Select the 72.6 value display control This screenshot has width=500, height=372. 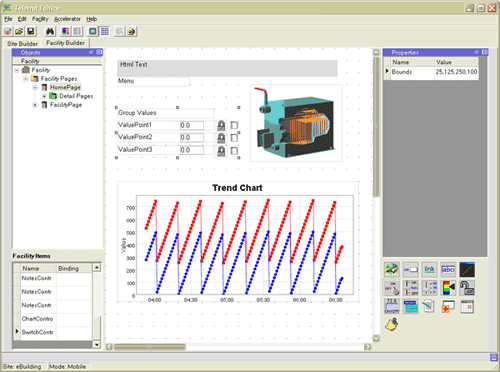[x=392, y=306]
